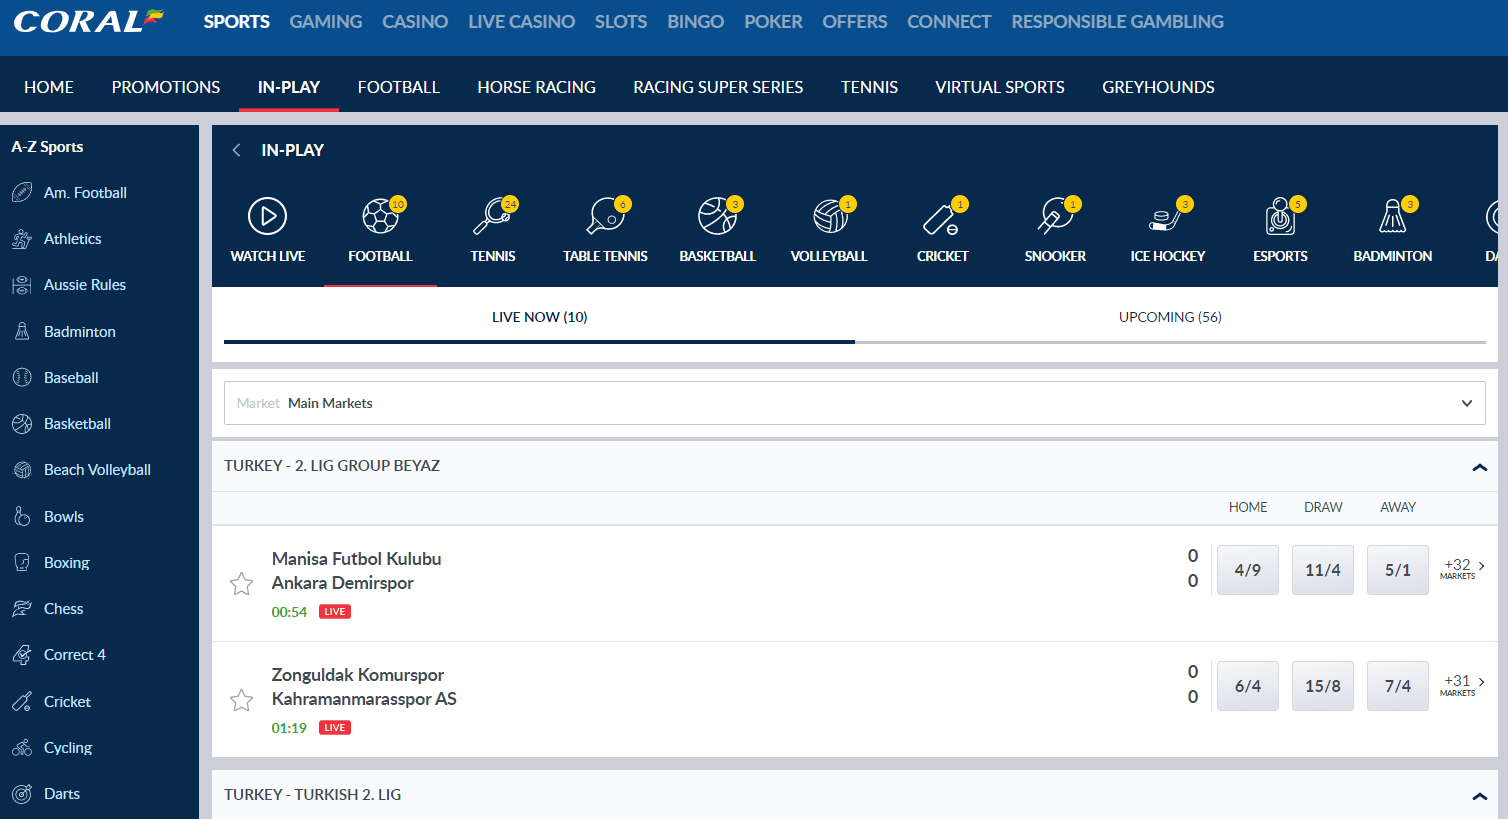
Task: Open the Watch Live play icon
Action: [267, 216]
